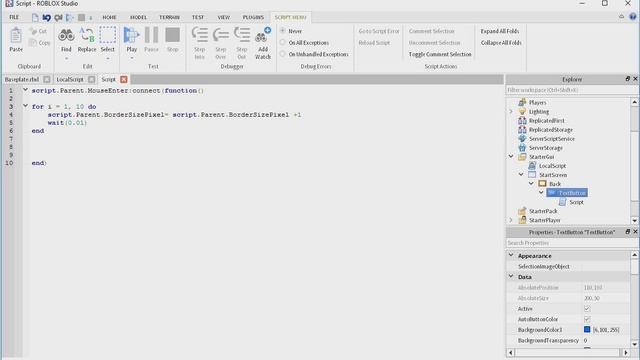The image size is (640, 360).
Task: Fold the for loop at line 3
Action: [25, 106]
